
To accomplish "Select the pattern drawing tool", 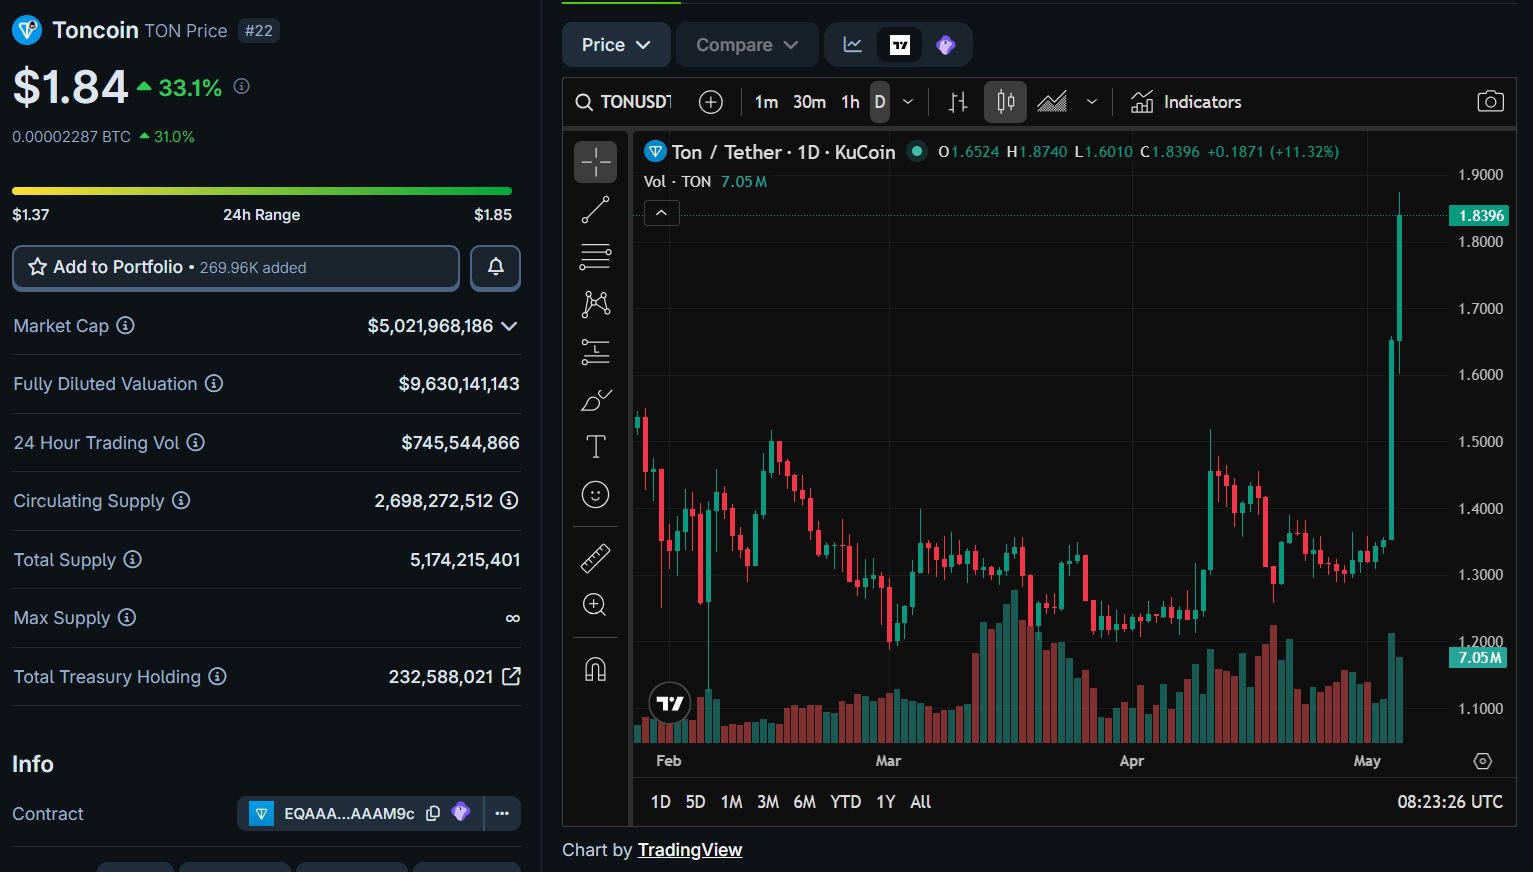I will coord(595,304).
